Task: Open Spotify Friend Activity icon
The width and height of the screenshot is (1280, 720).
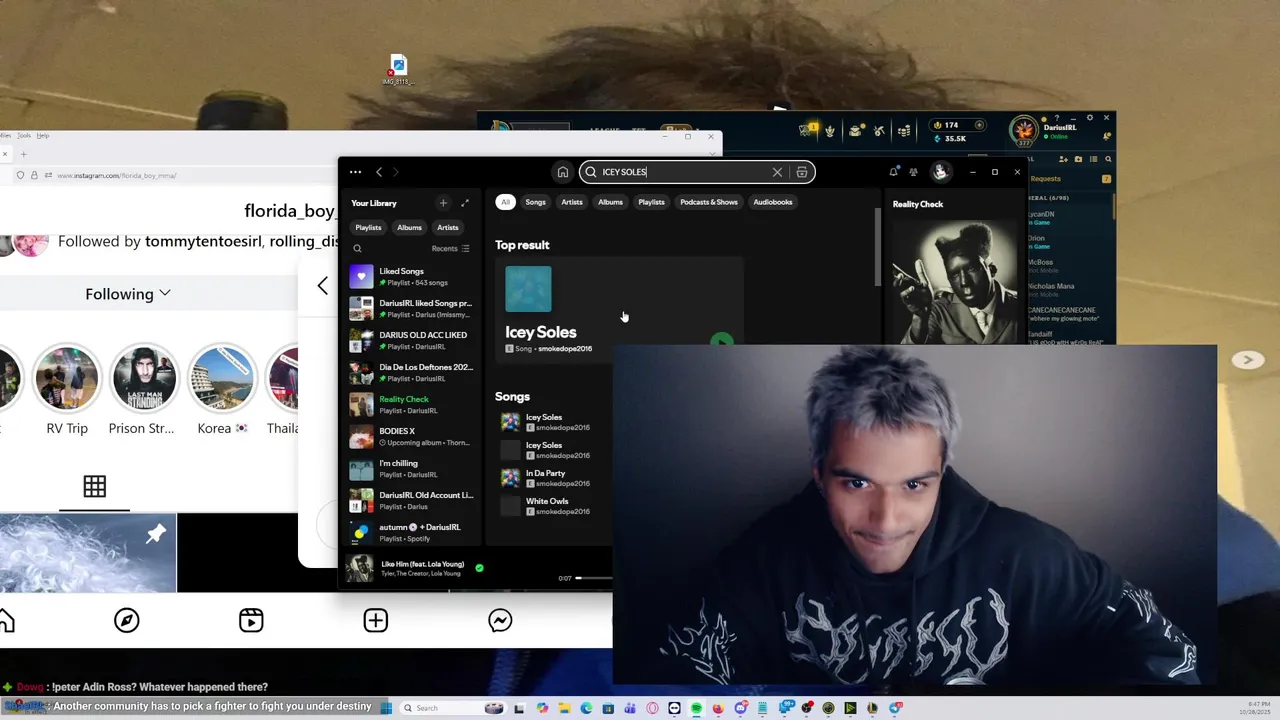Action: tap(913, 172)
